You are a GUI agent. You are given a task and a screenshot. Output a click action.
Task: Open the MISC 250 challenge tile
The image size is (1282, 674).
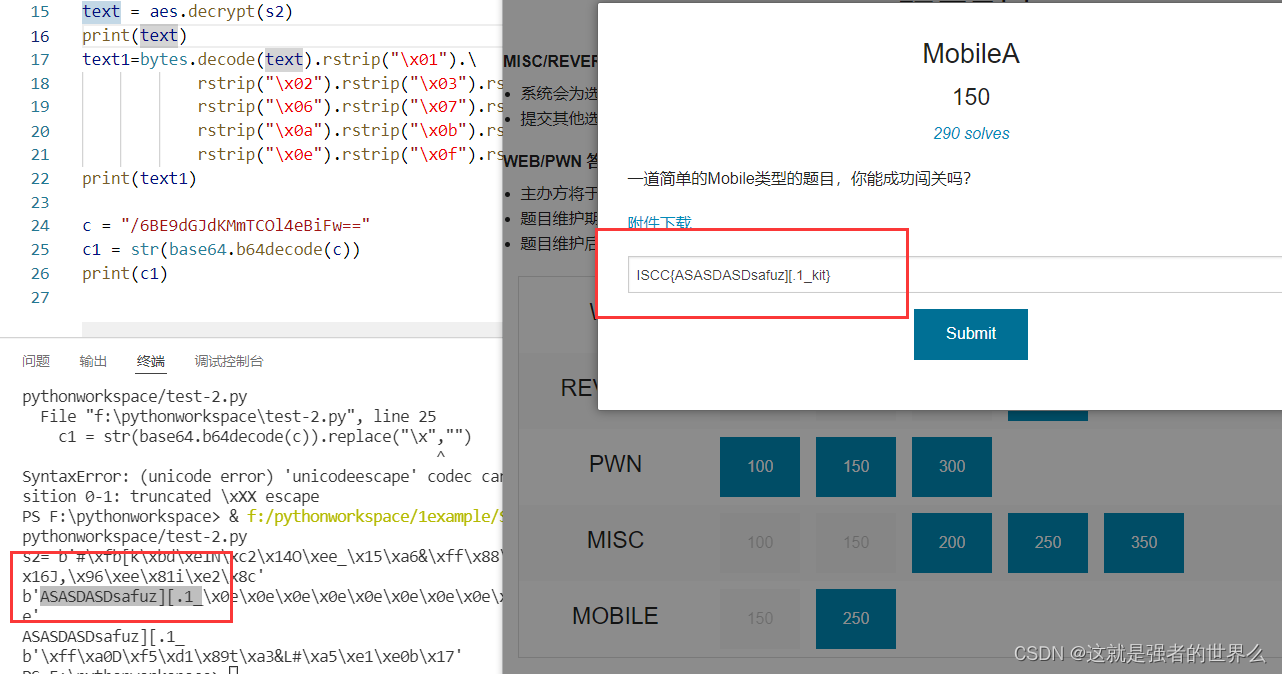(x=1047, y=542)
